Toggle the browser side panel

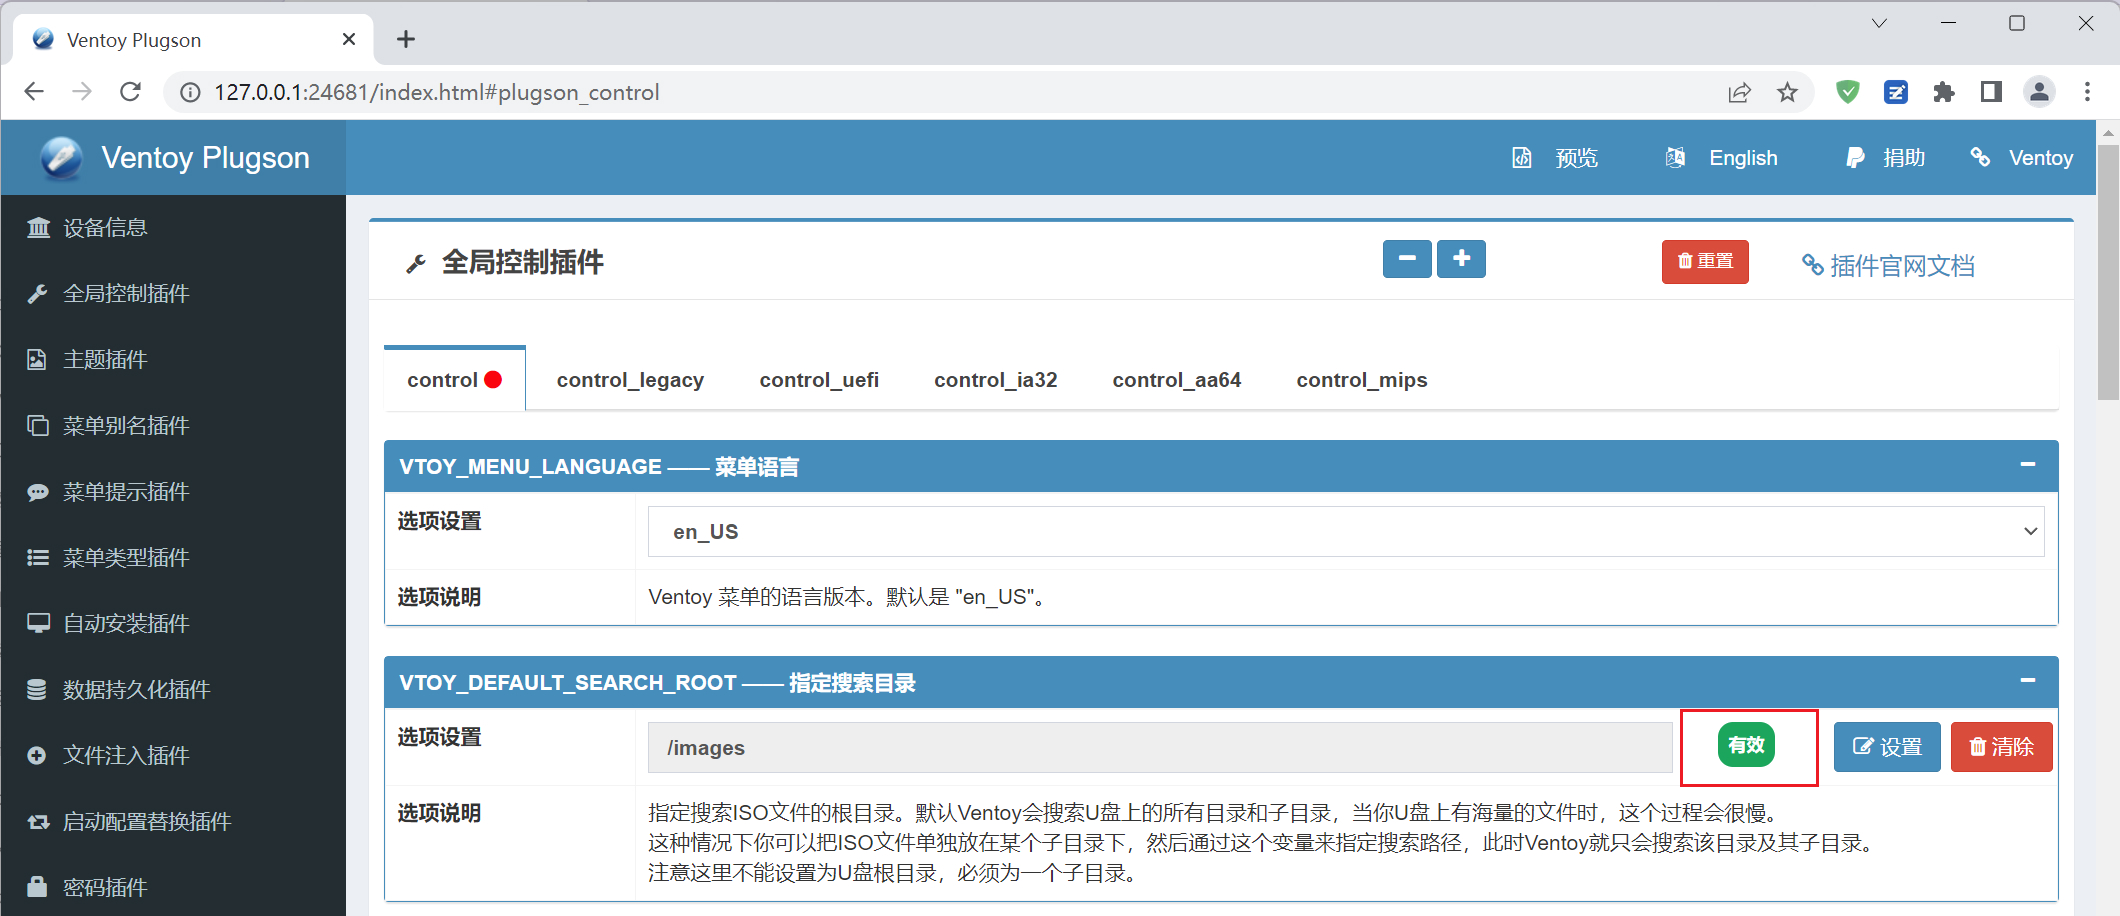tap(1991, 92)
